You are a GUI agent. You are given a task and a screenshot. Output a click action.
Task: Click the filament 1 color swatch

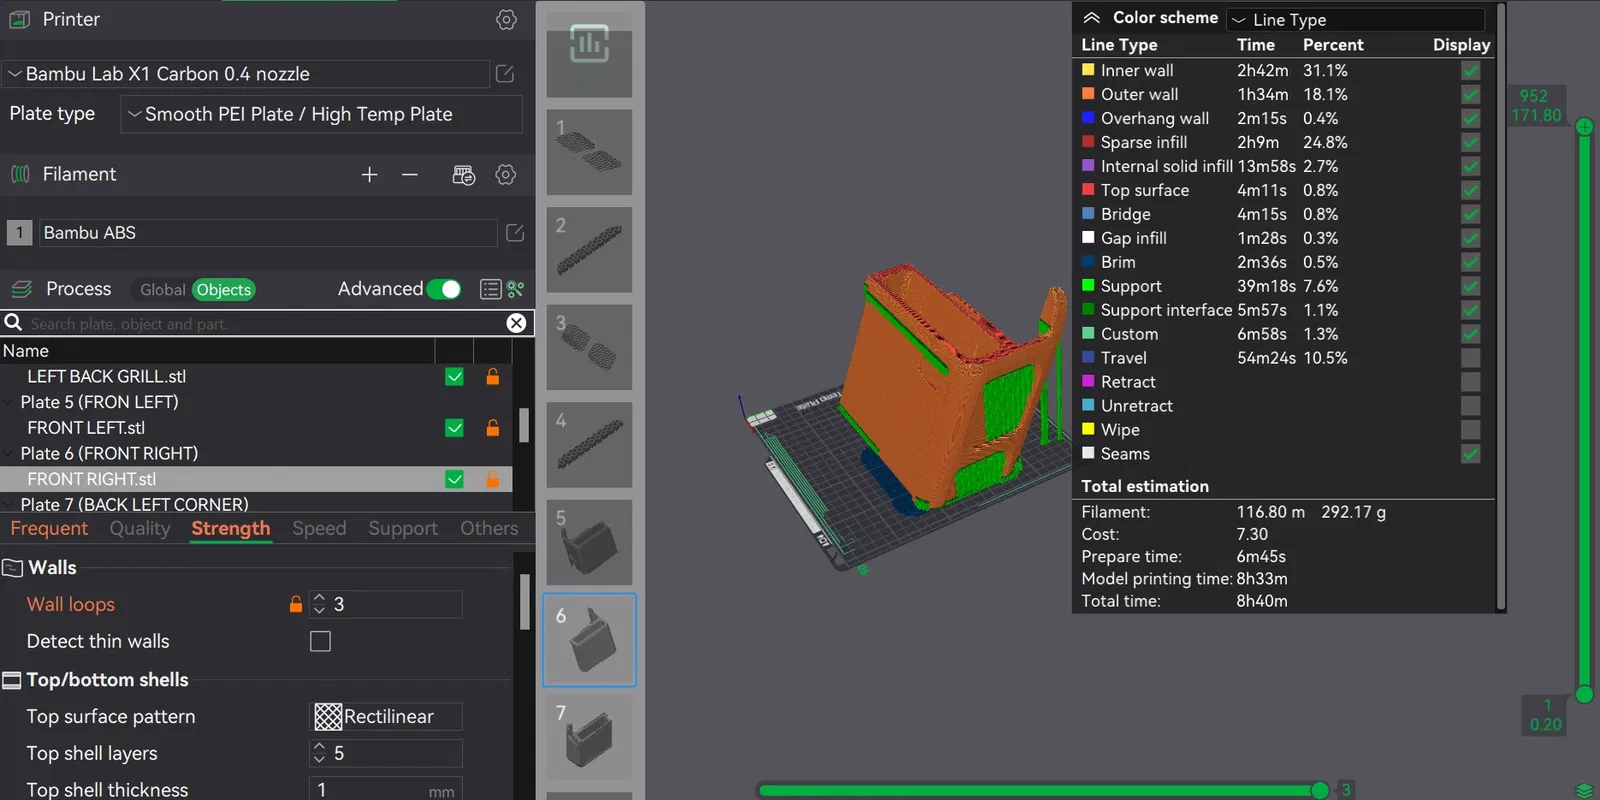tap(19, 233)
